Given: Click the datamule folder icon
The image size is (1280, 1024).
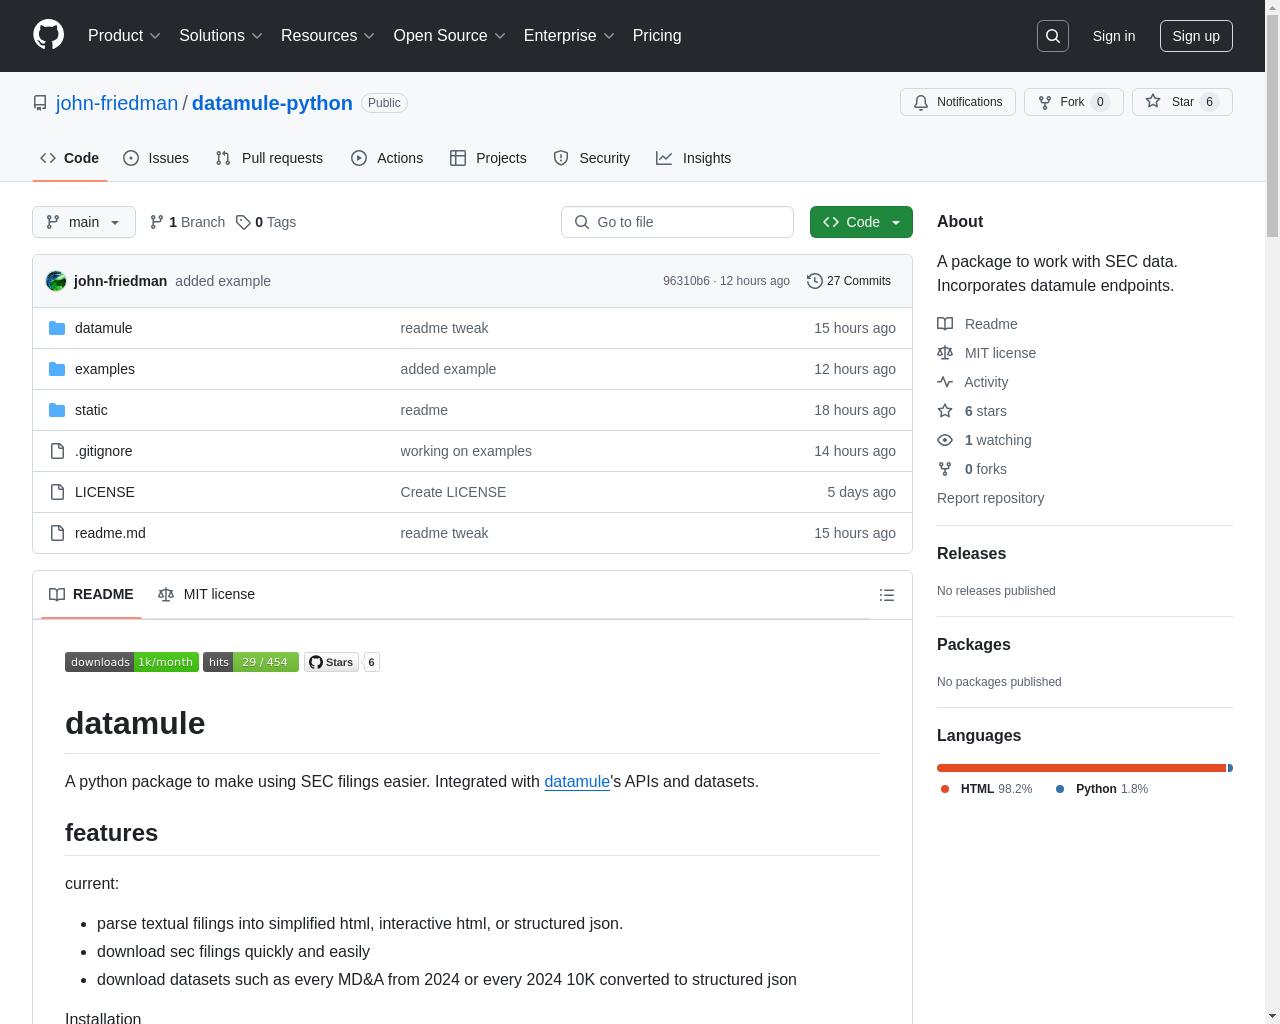Looking at the screenshot, I should (x=57, y=328).
